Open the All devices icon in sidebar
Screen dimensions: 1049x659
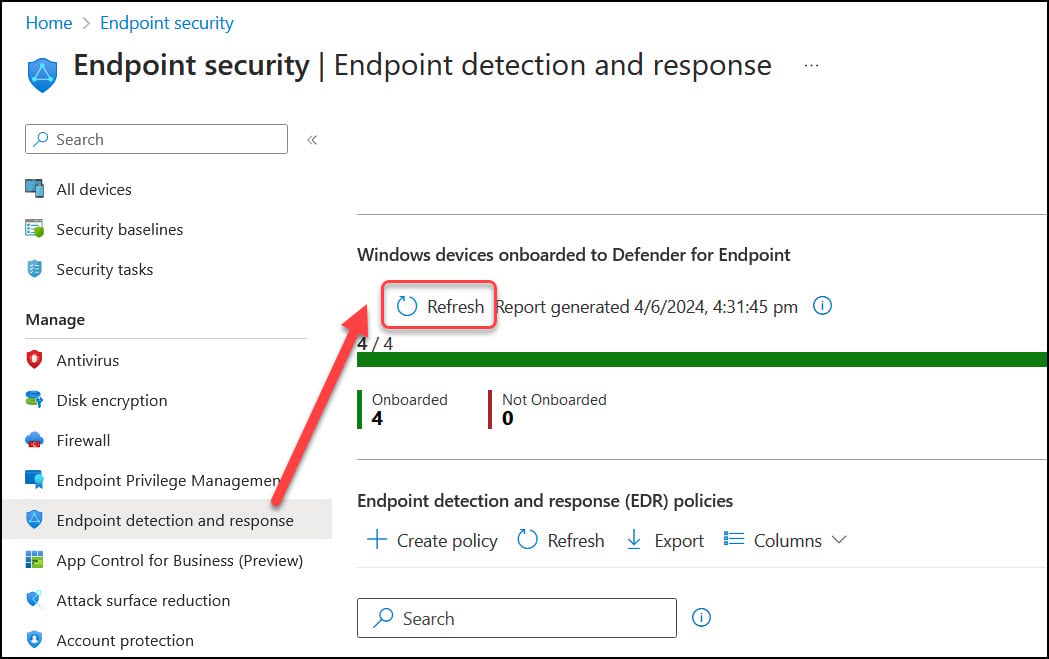34,189
